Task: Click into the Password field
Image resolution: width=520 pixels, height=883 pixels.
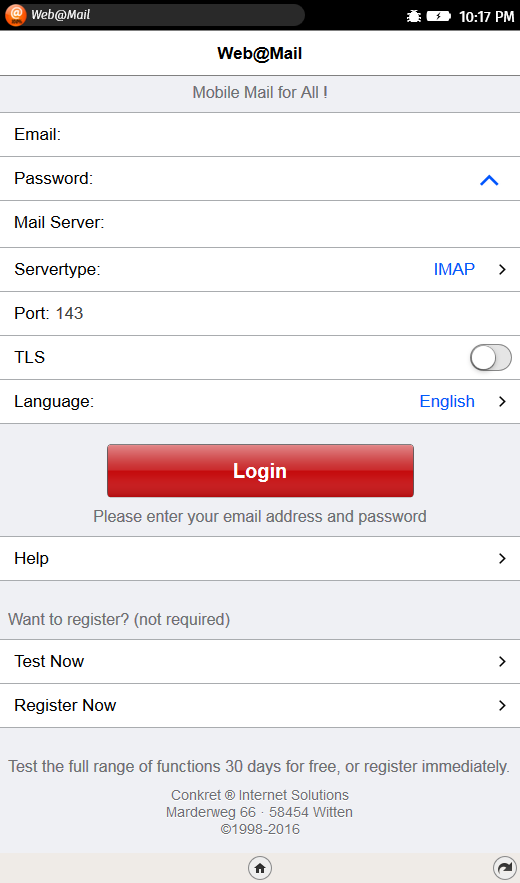Action: [260, 179]
